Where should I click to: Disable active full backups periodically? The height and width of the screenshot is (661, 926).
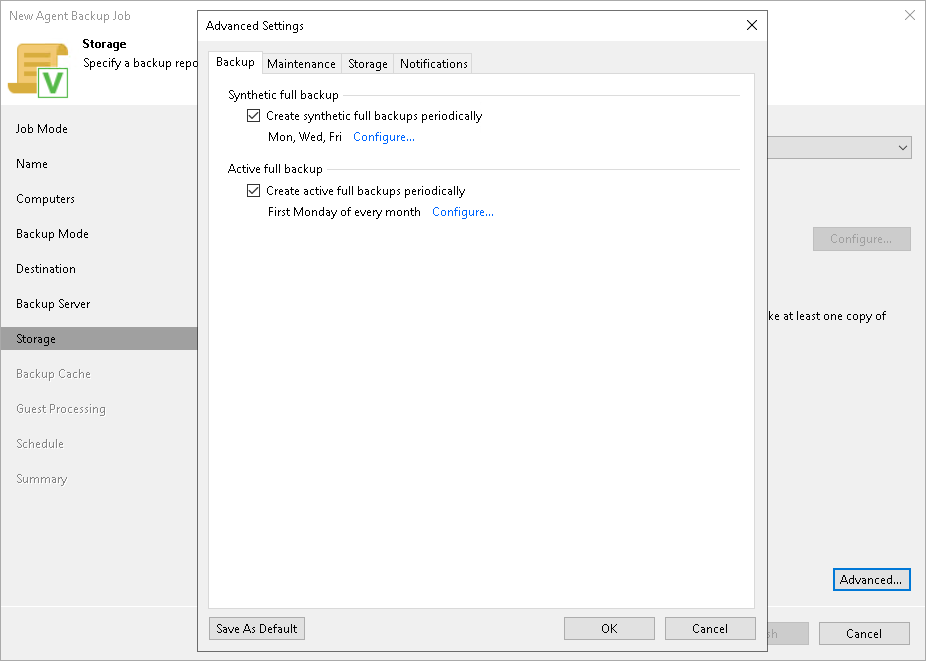pos(253,190)
